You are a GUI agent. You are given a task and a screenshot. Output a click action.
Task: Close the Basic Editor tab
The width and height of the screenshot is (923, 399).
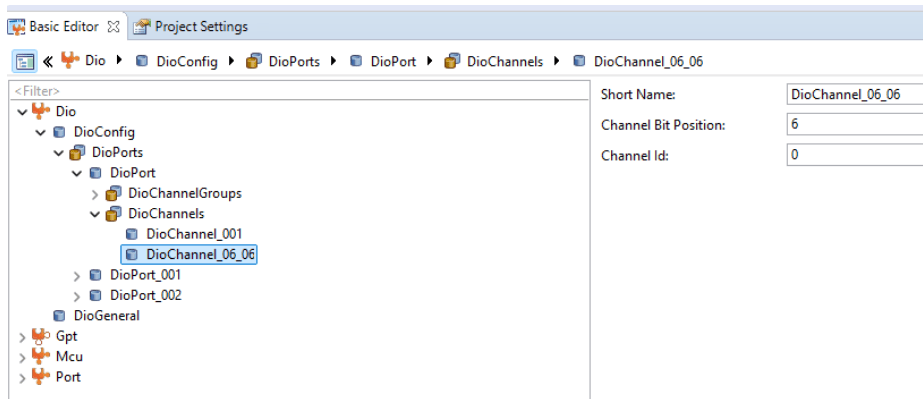114,26
